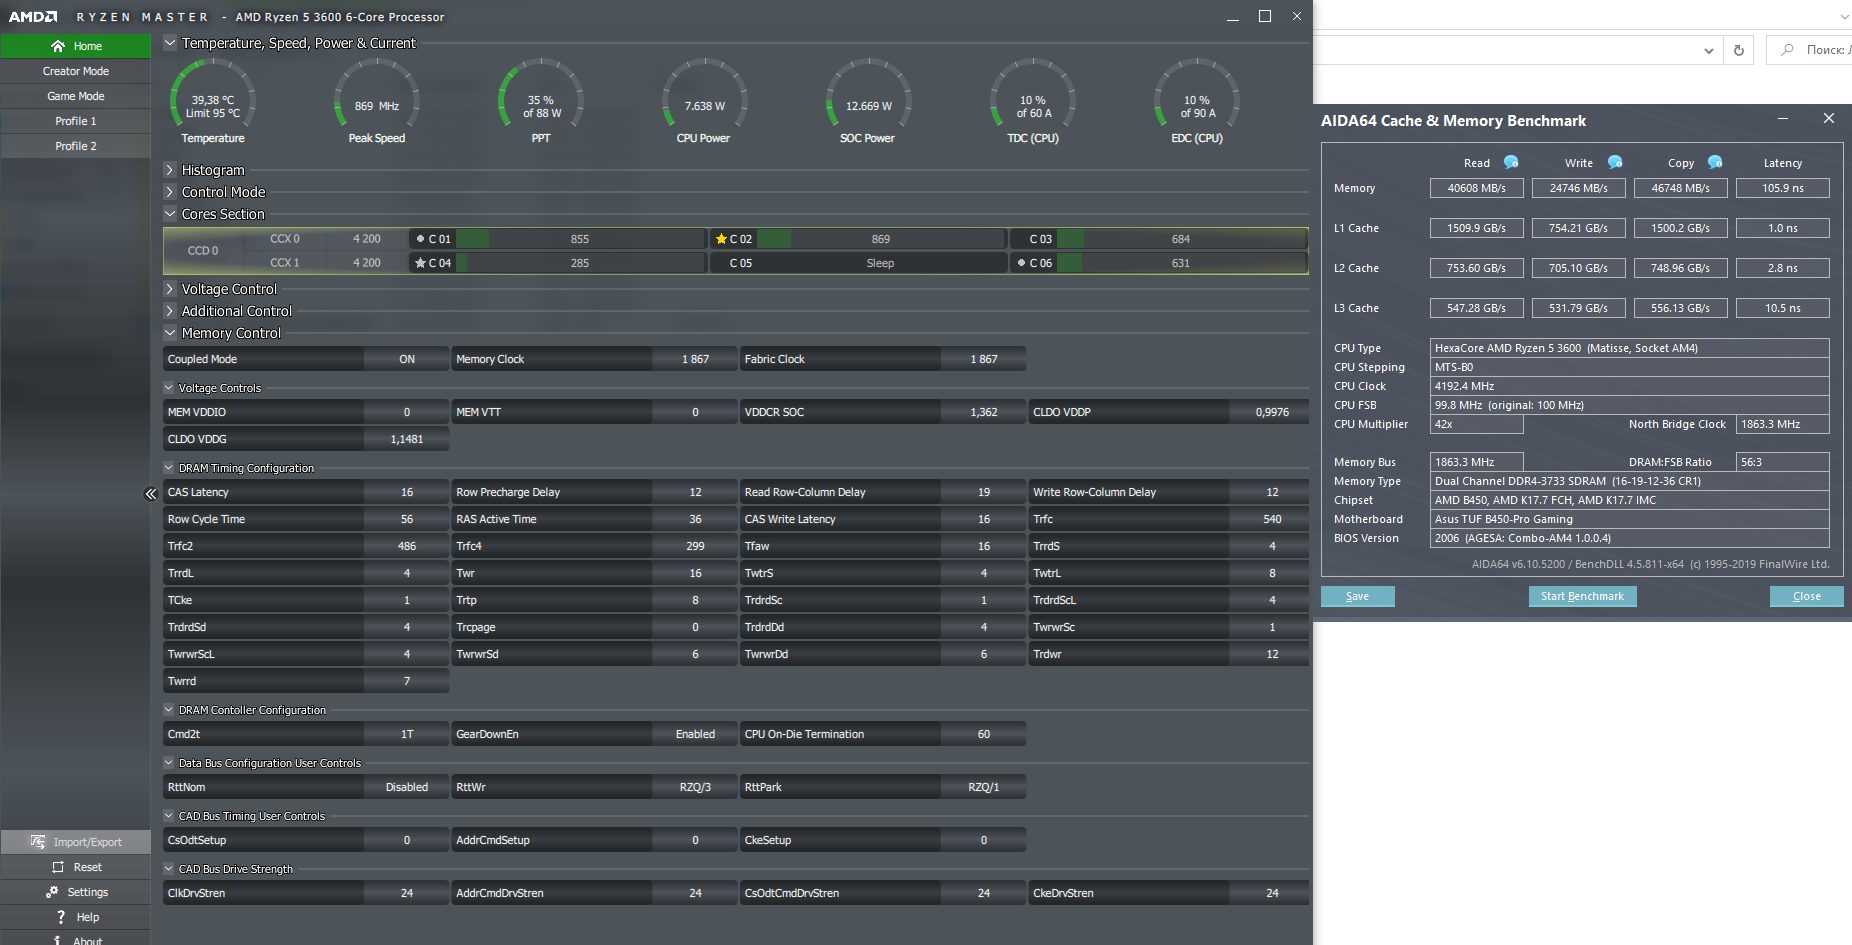Select Profile 2
1852x945 pixels.
76,146
